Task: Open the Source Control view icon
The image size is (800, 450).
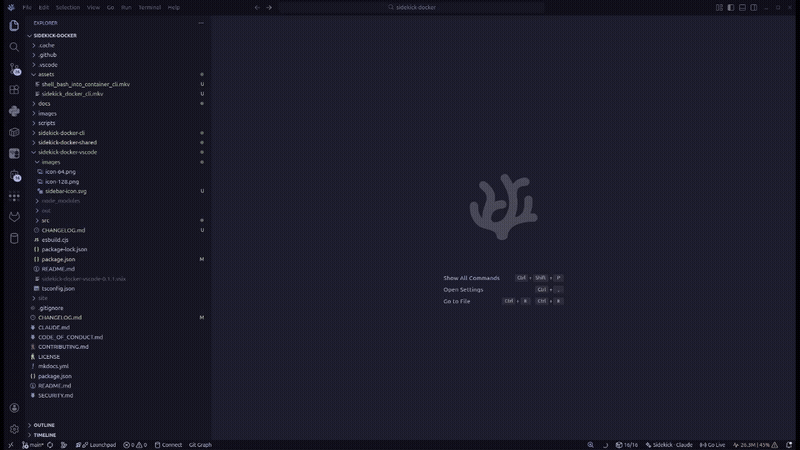Action: point(14,68)
